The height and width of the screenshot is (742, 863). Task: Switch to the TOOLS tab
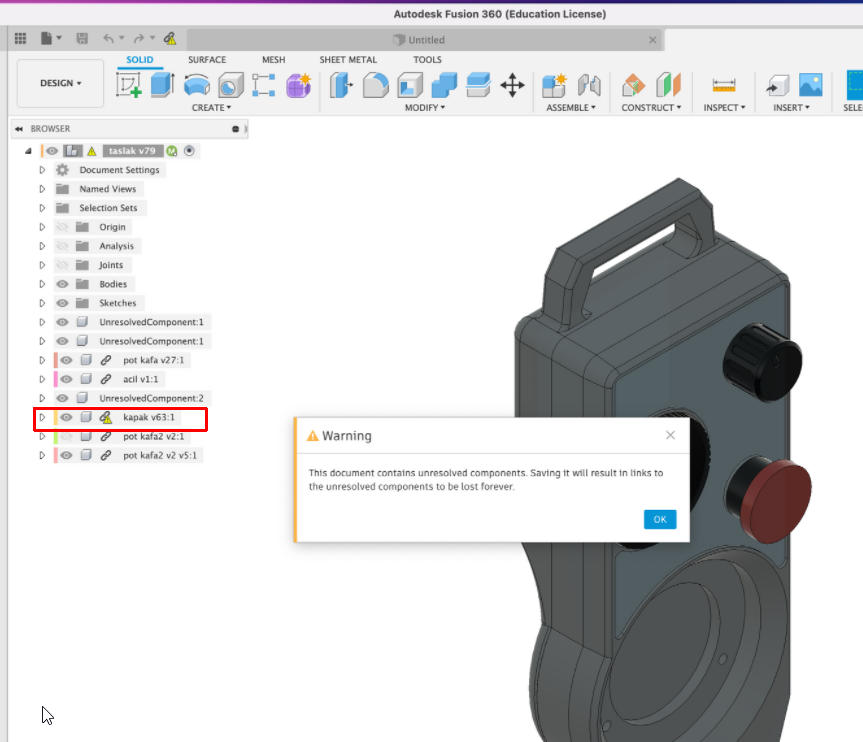[428, 59]
